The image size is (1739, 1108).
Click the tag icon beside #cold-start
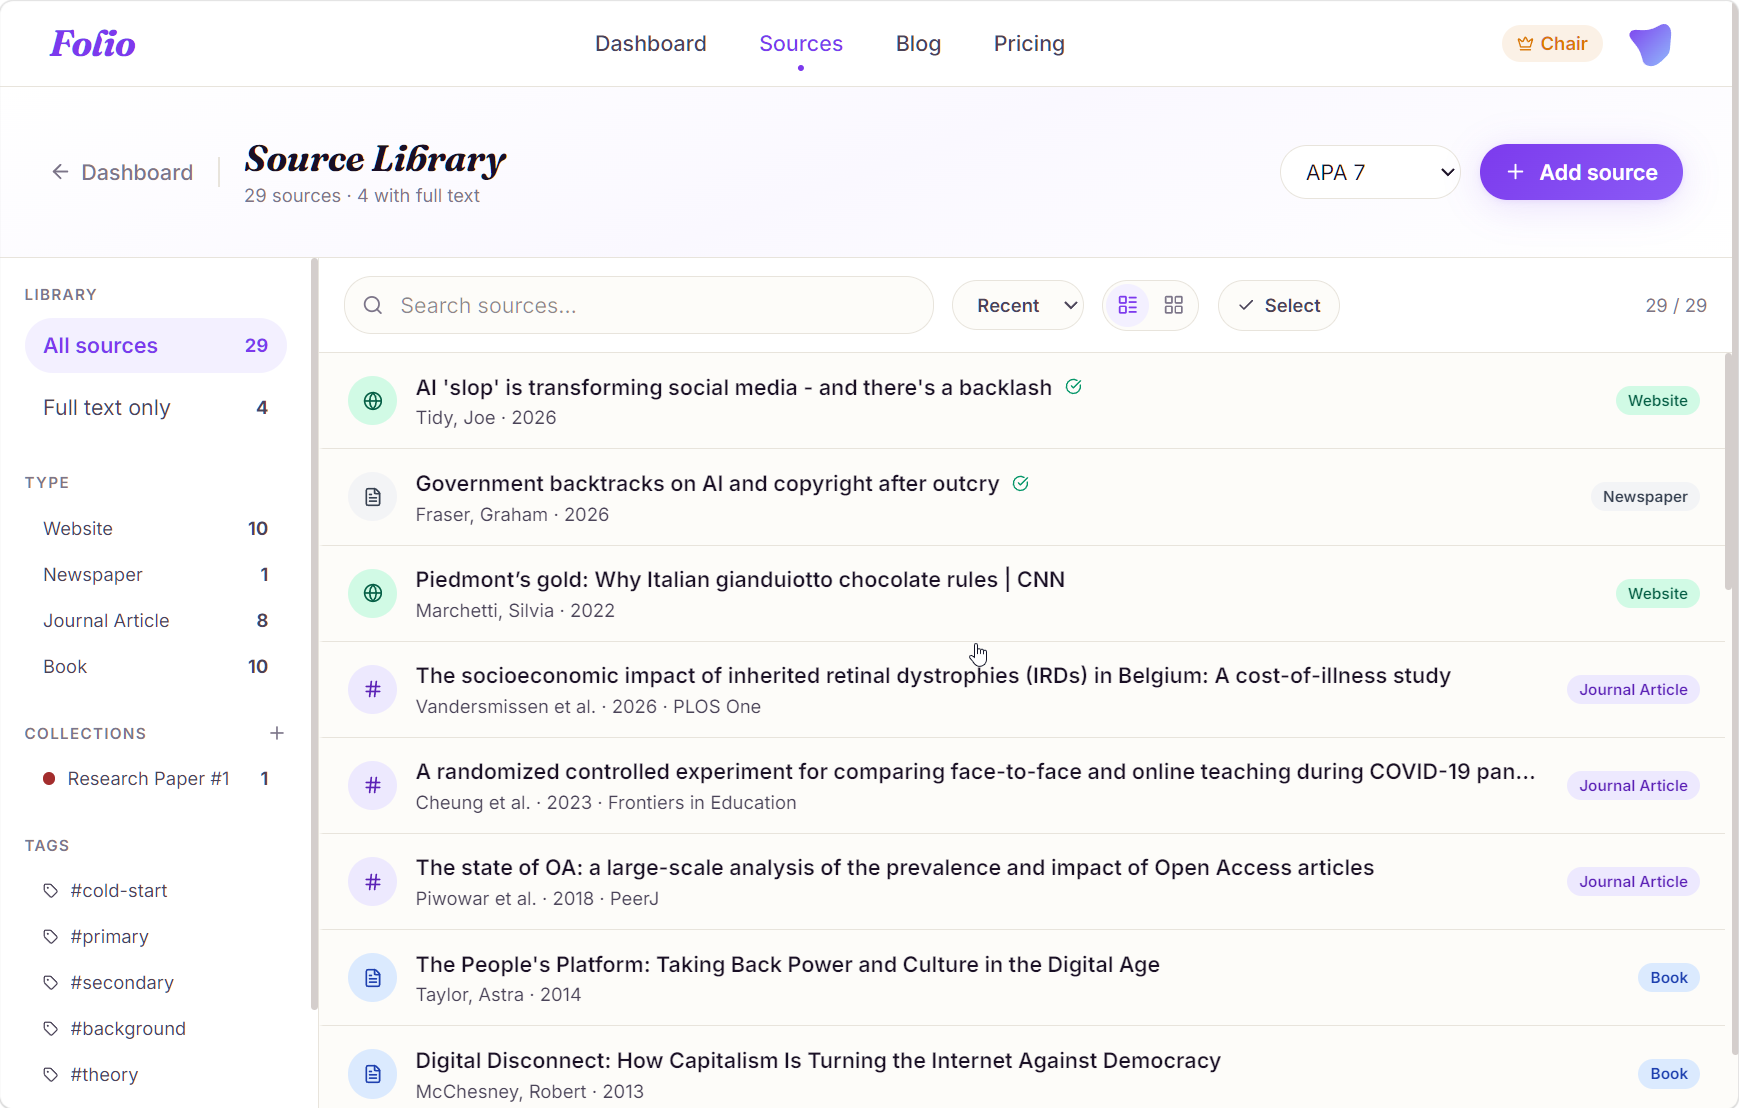point(51,890)
